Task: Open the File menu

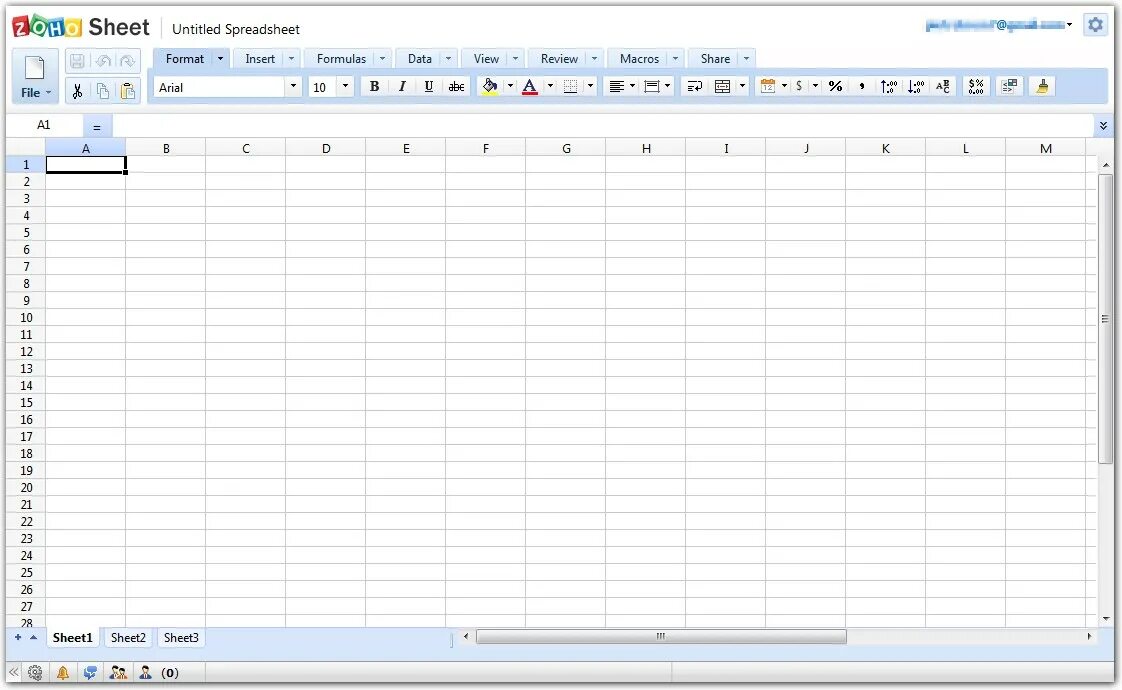Action: (x=35, y=77)
